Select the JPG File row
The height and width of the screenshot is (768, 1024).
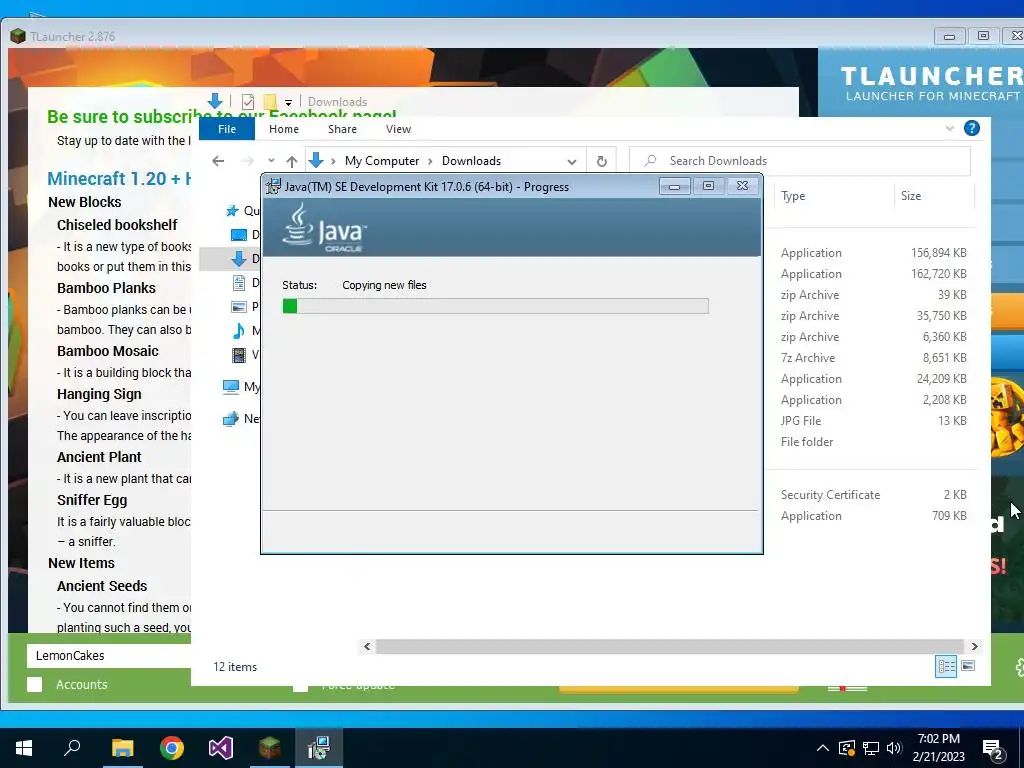click(872, 421)
